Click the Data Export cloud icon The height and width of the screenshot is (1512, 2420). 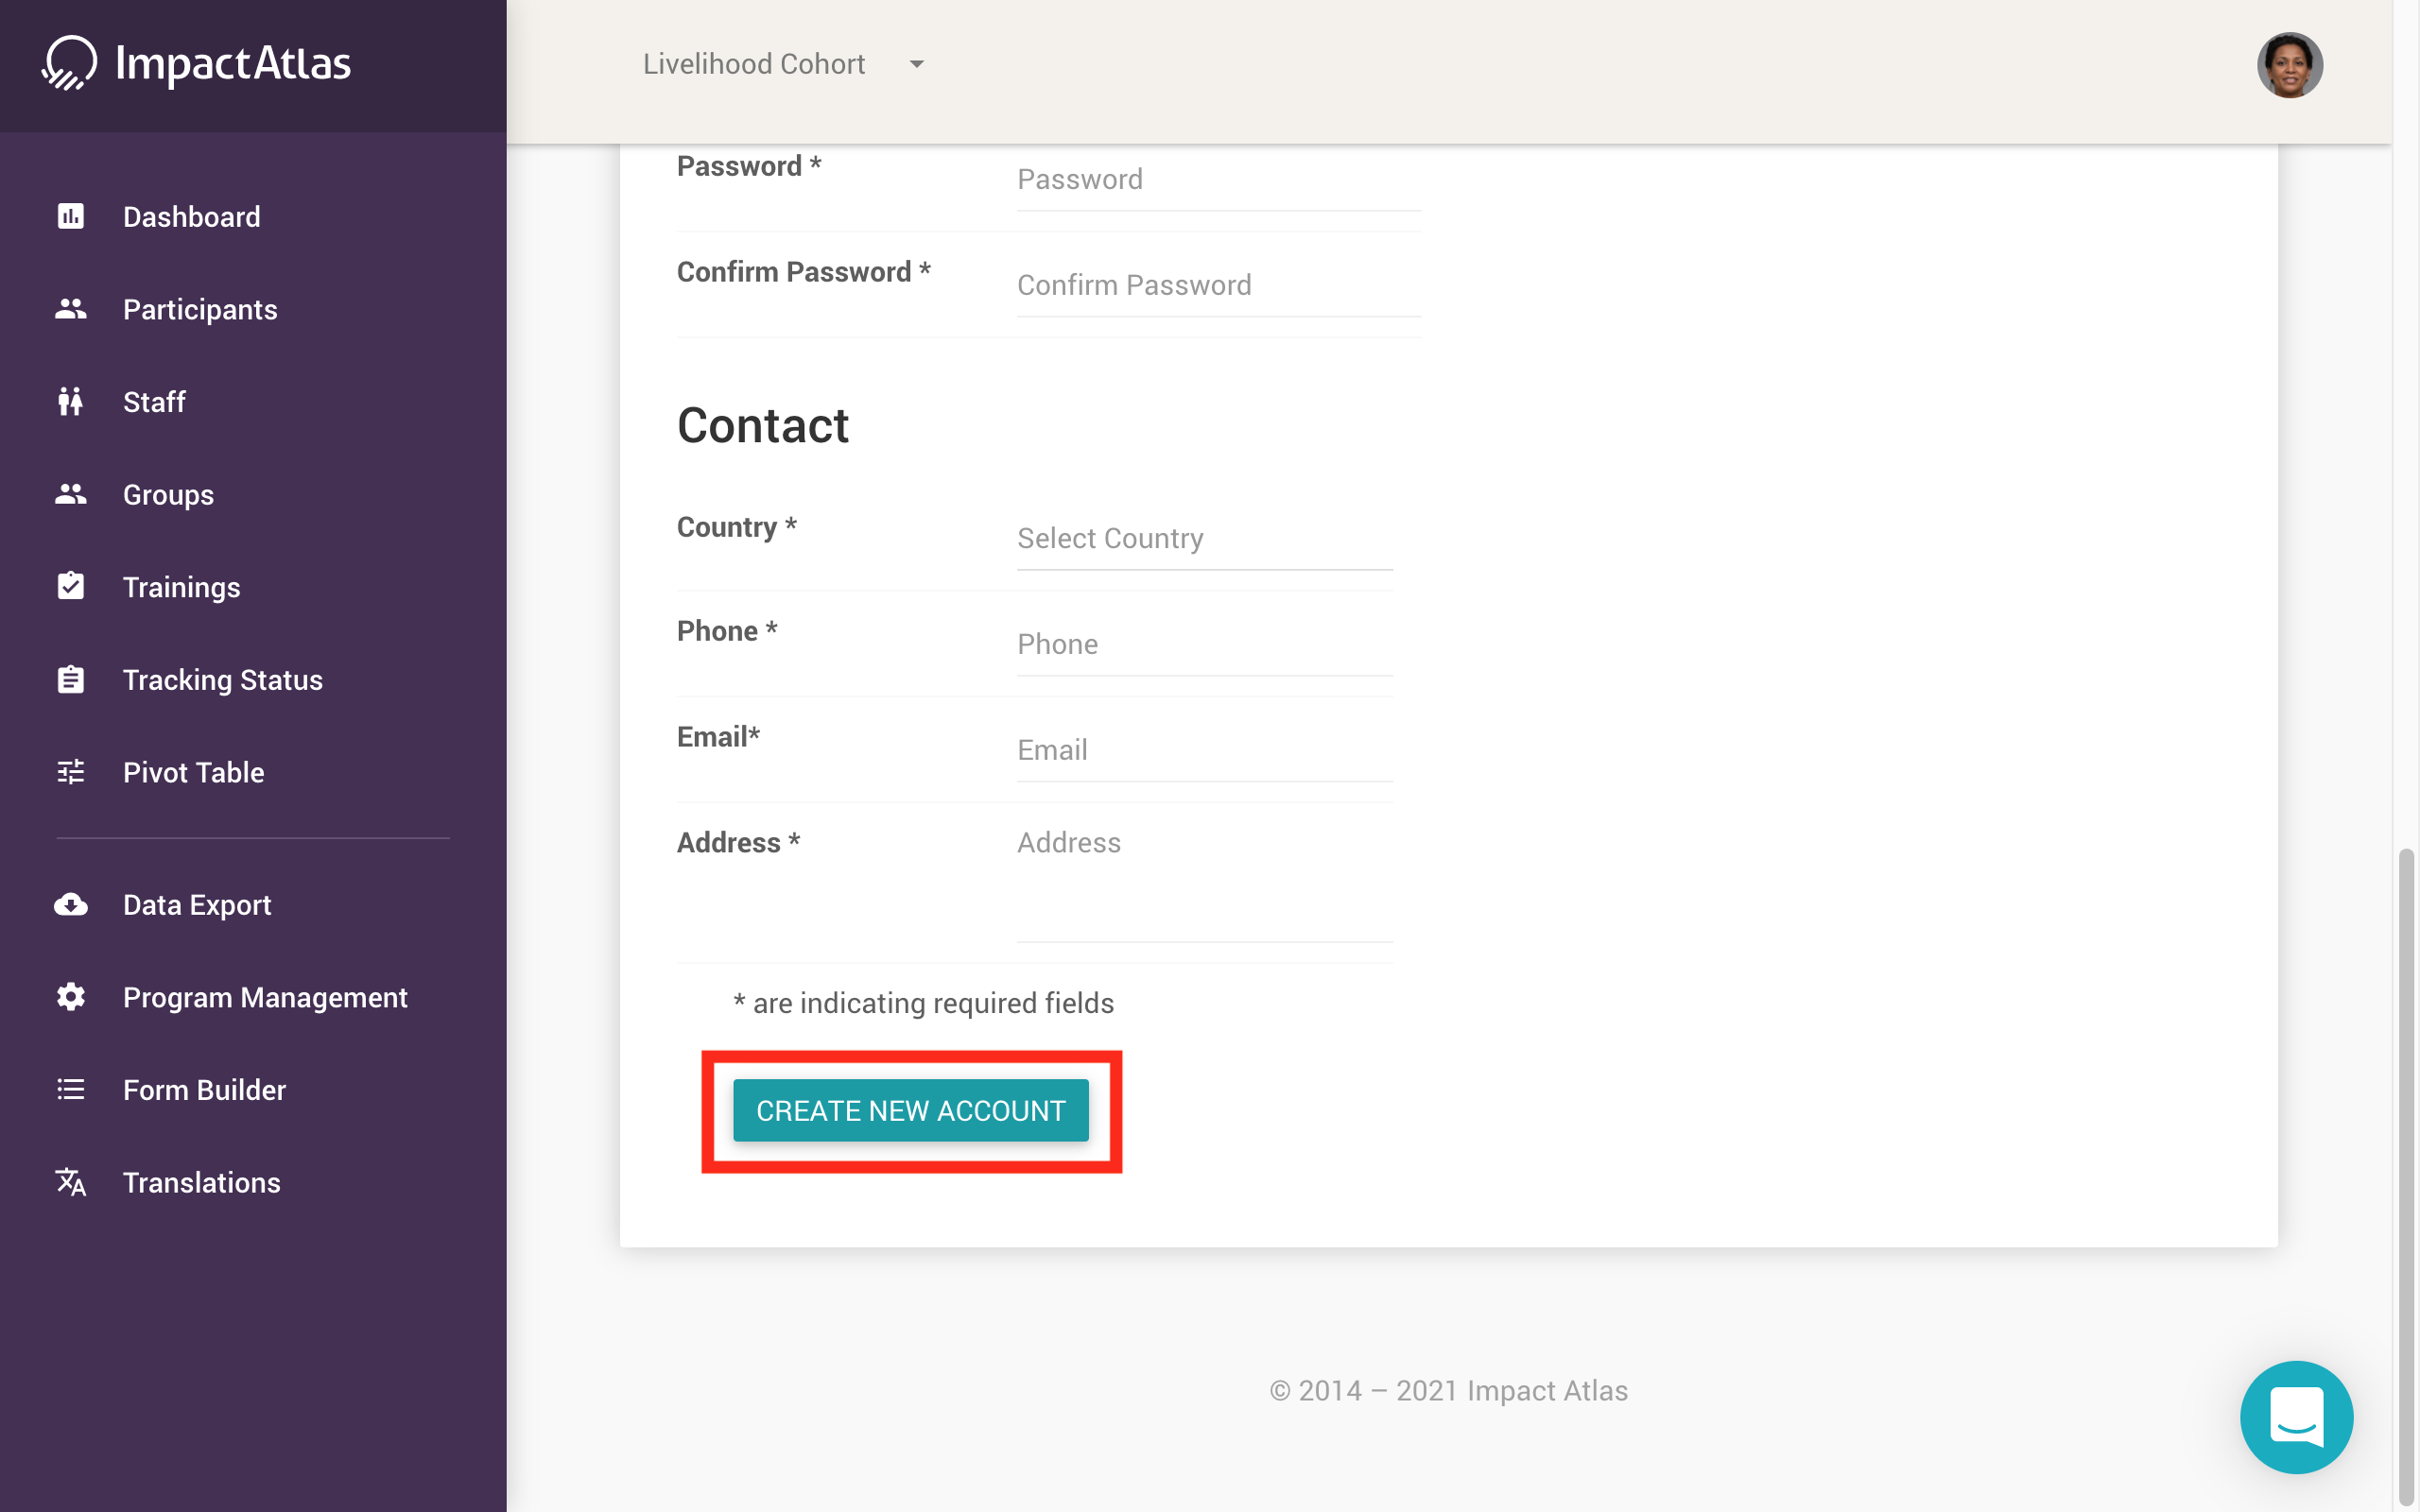(x=70, y=905)
